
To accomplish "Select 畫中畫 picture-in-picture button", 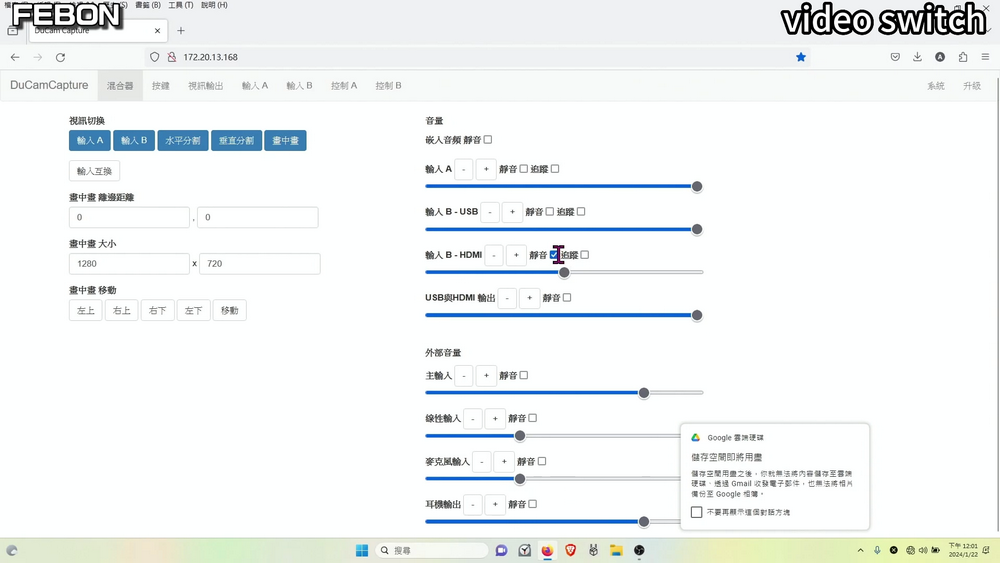I will click(285, 140).
